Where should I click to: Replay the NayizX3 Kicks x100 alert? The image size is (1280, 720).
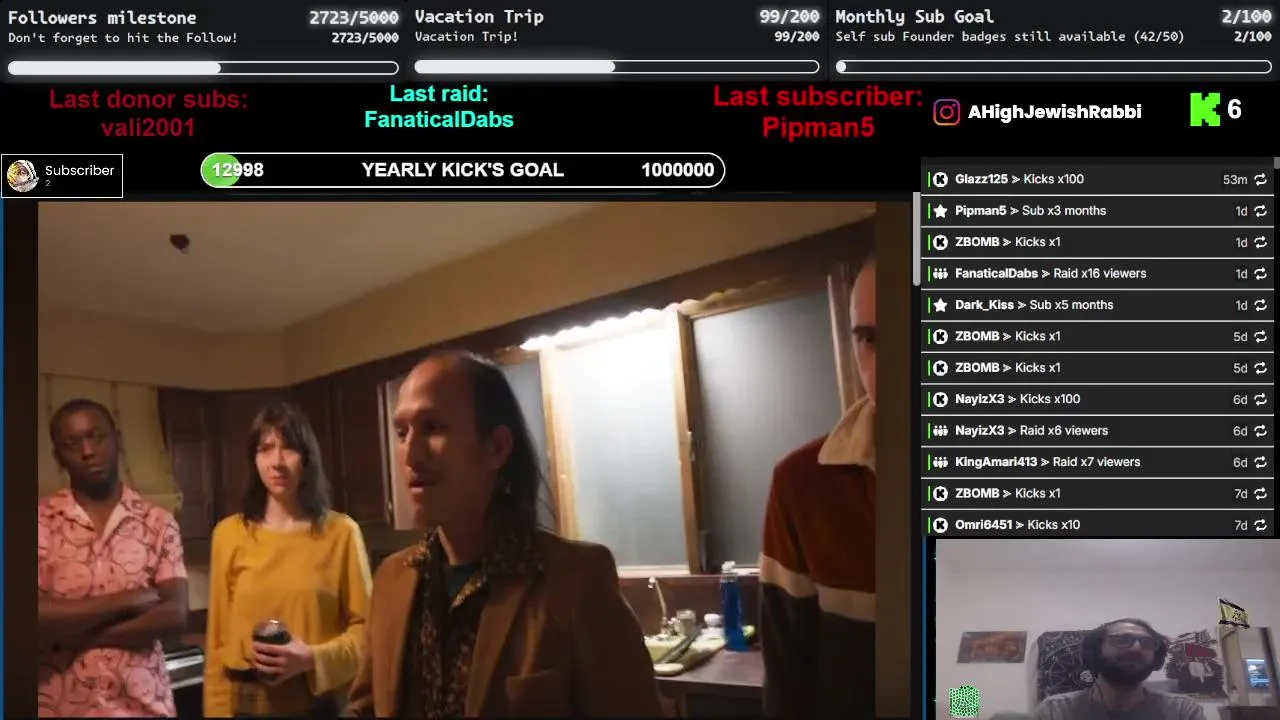(1260, 400)
